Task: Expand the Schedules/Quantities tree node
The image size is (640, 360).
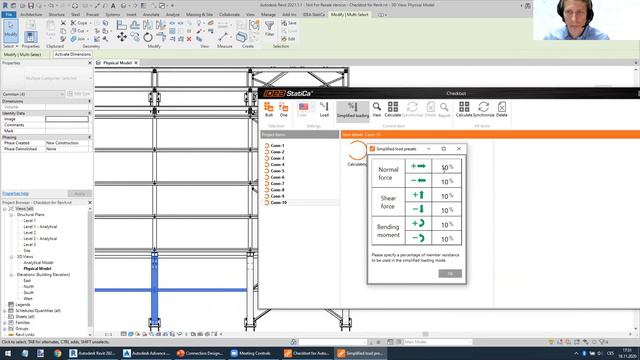Action: pos(5,311)
